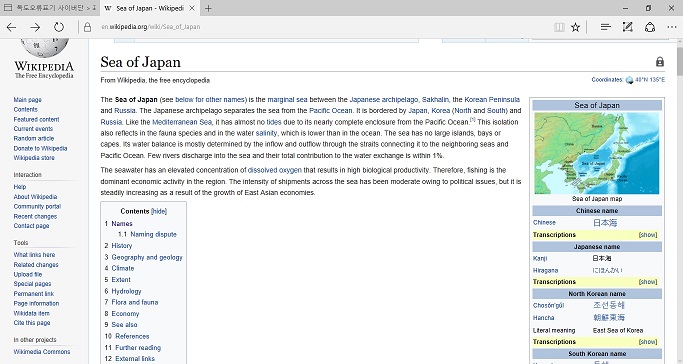Viewport: 683px width, 364px height.
Task: Open Special pages link
Action: click(32, 284)
